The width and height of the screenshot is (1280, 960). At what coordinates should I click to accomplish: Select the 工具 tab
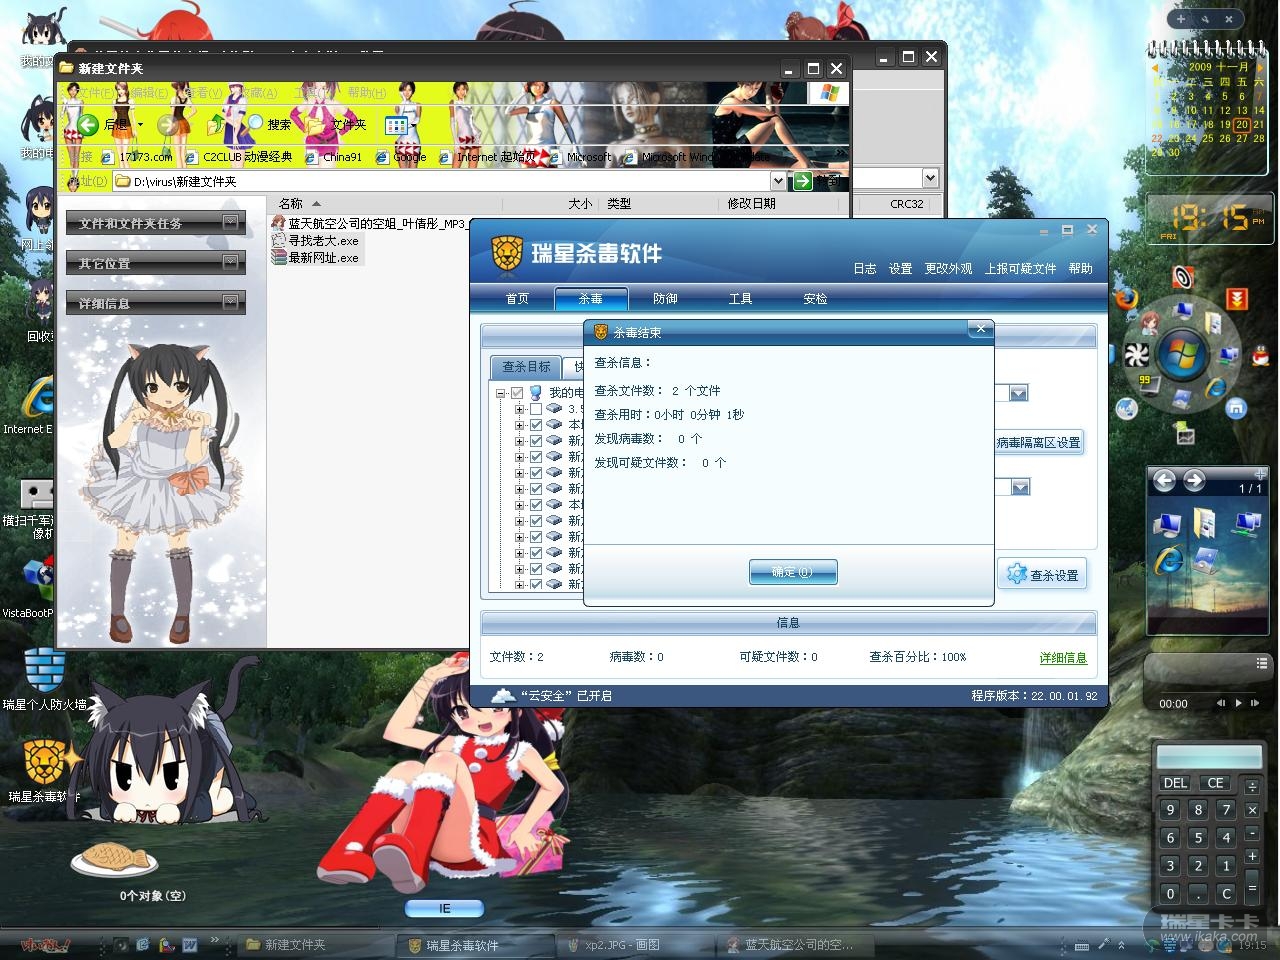pos(740,299)
